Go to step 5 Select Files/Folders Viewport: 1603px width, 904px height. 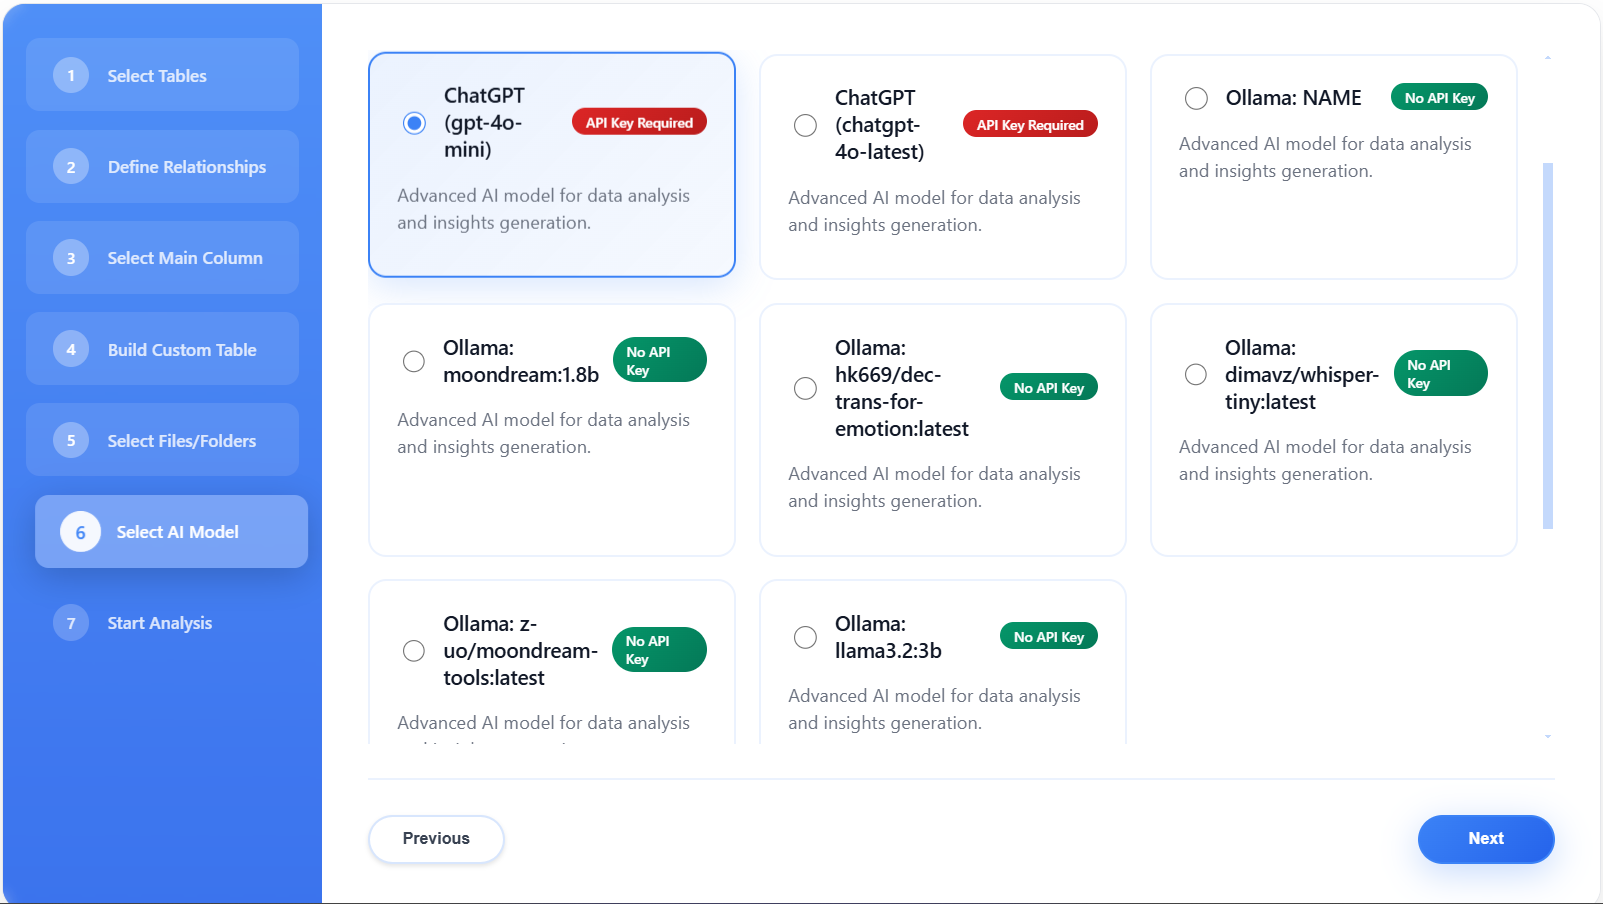pyautogui.click(x=162, y=440)
